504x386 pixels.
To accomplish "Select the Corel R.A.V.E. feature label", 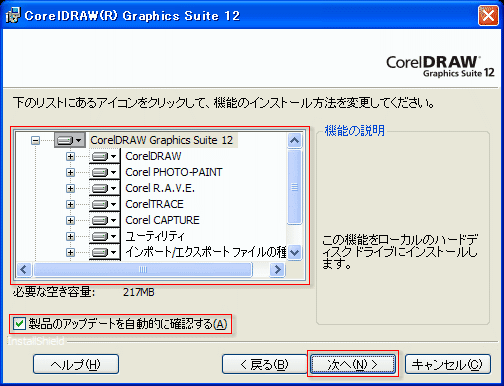I will pyautogui.click(x=160, y=188).
